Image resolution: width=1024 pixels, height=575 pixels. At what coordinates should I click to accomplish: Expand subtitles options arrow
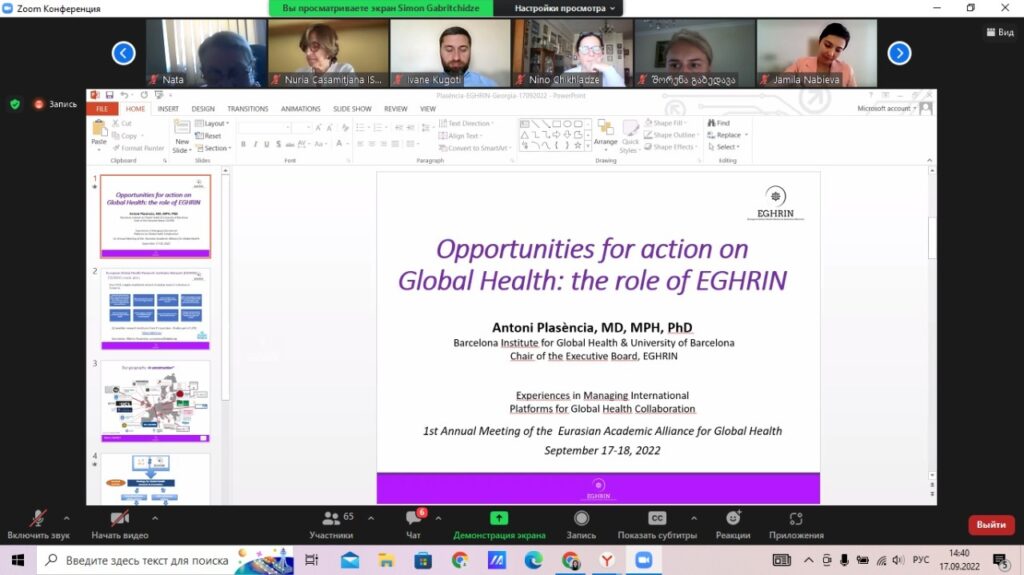pos(694,518)
